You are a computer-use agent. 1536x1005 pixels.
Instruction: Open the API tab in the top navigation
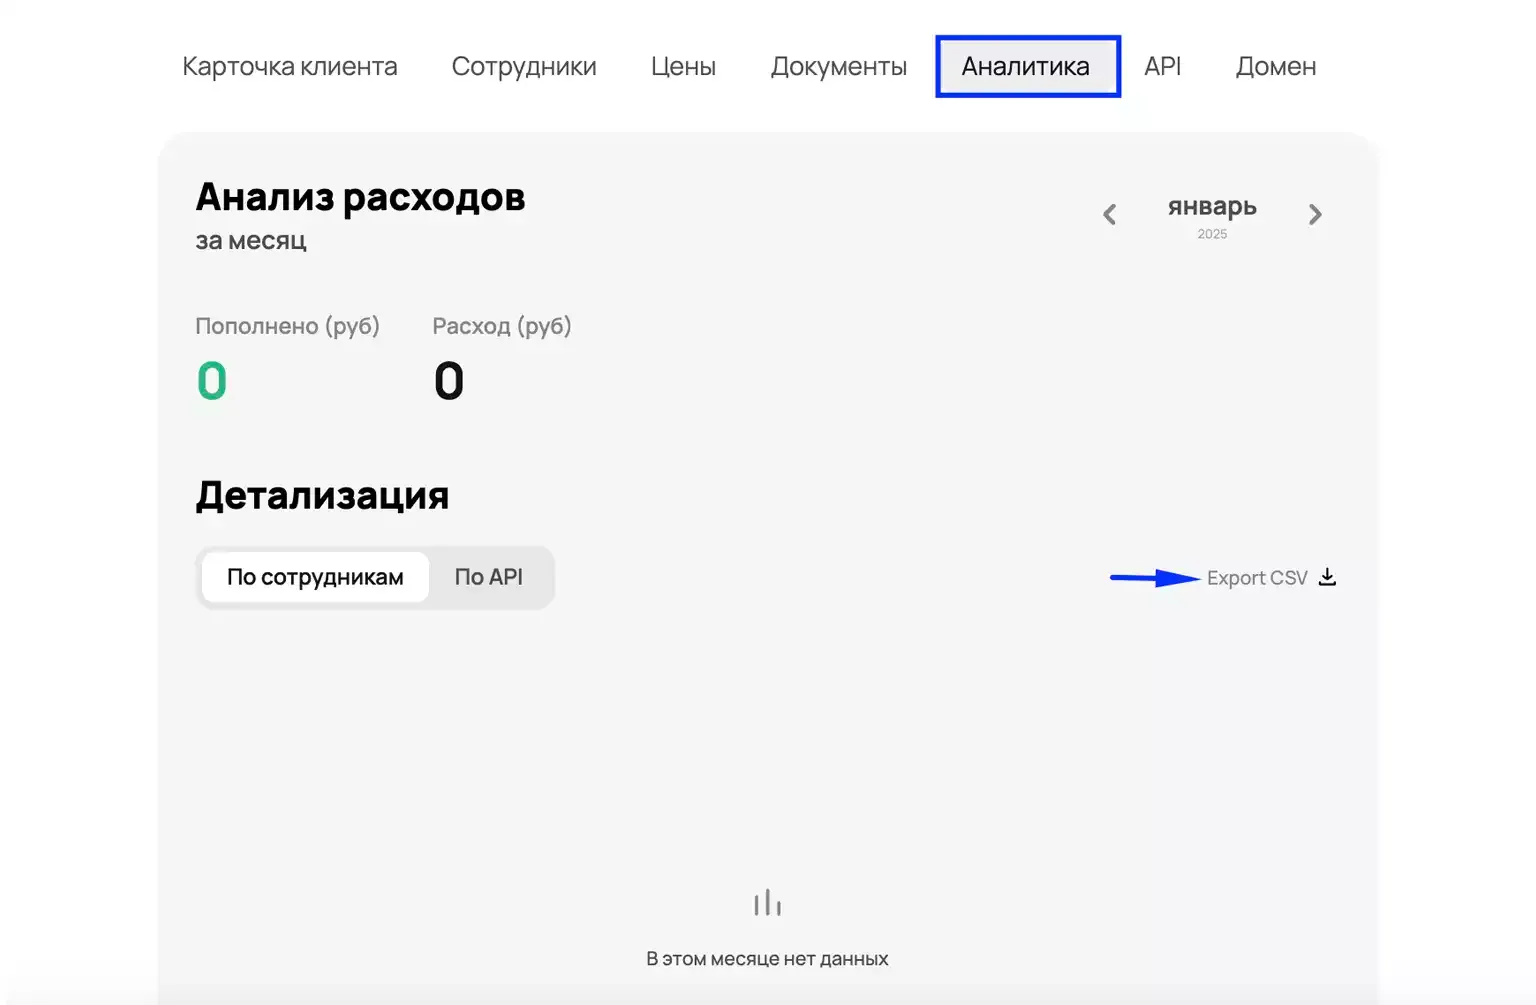point(1162,66)
